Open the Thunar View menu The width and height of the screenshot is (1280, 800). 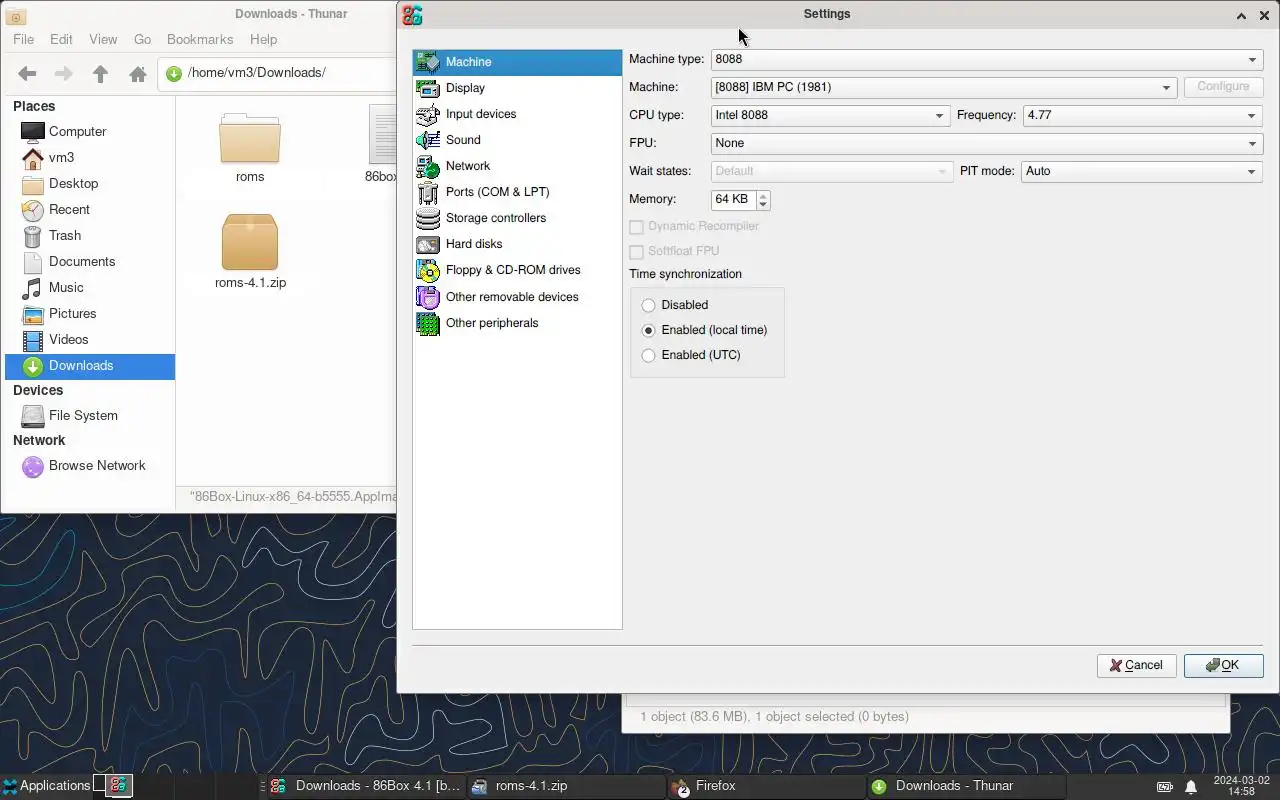point(103,39)
